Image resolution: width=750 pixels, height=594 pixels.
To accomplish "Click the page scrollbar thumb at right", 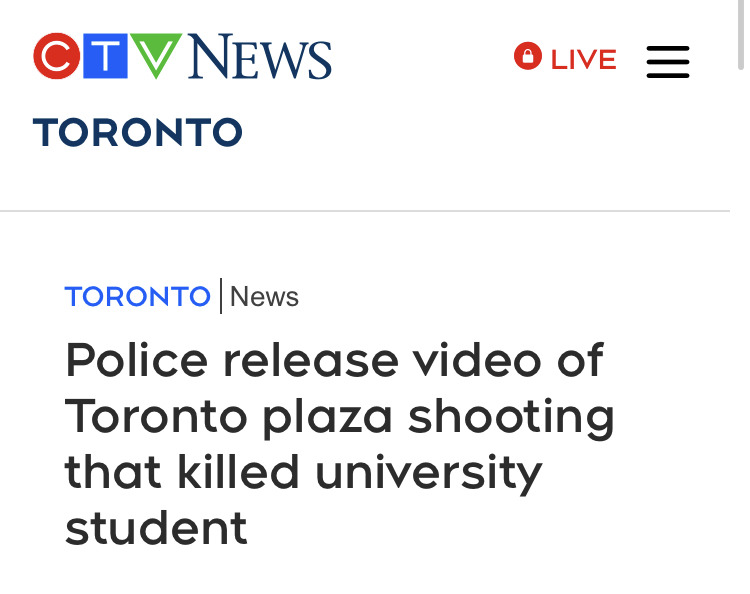I will 741,34.
